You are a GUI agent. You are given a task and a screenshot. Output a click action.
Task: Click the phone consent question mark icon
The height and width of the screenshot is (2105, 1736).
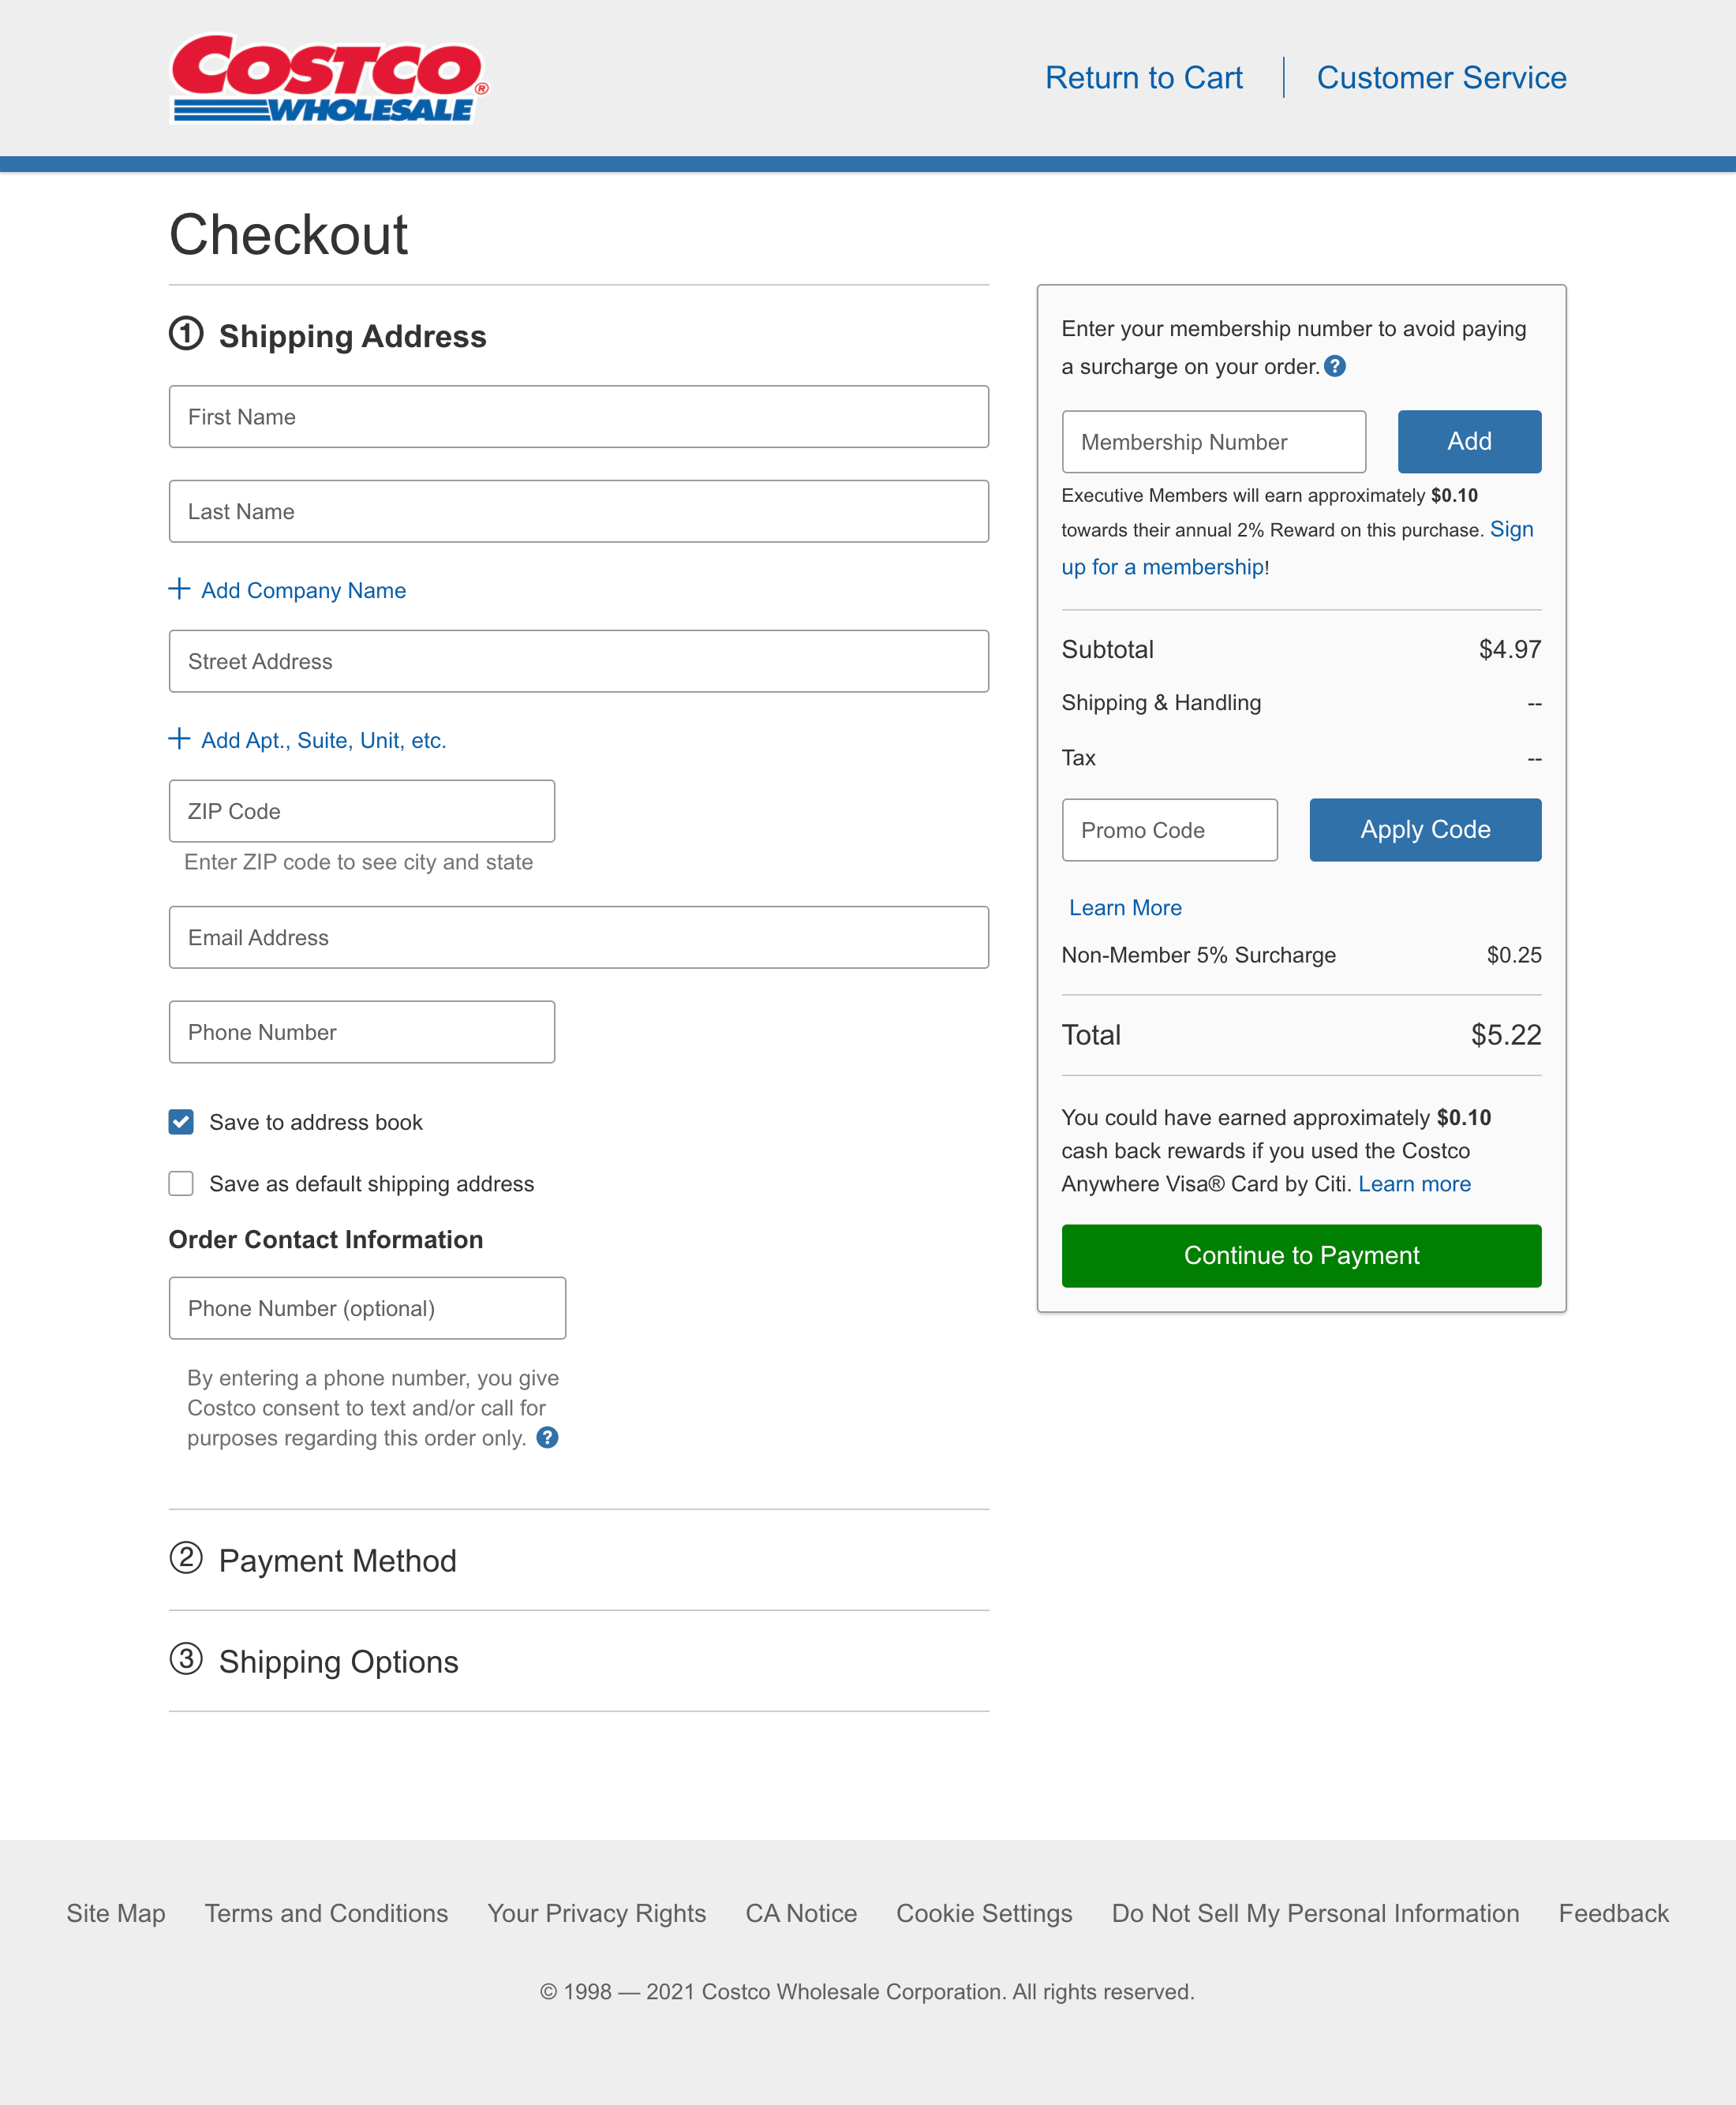click(548, 1438)
